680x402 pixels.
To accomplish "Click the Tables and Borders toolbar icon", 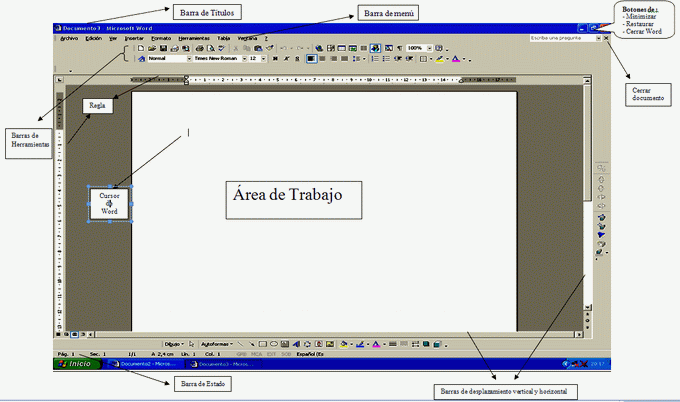I will [330, 48].
